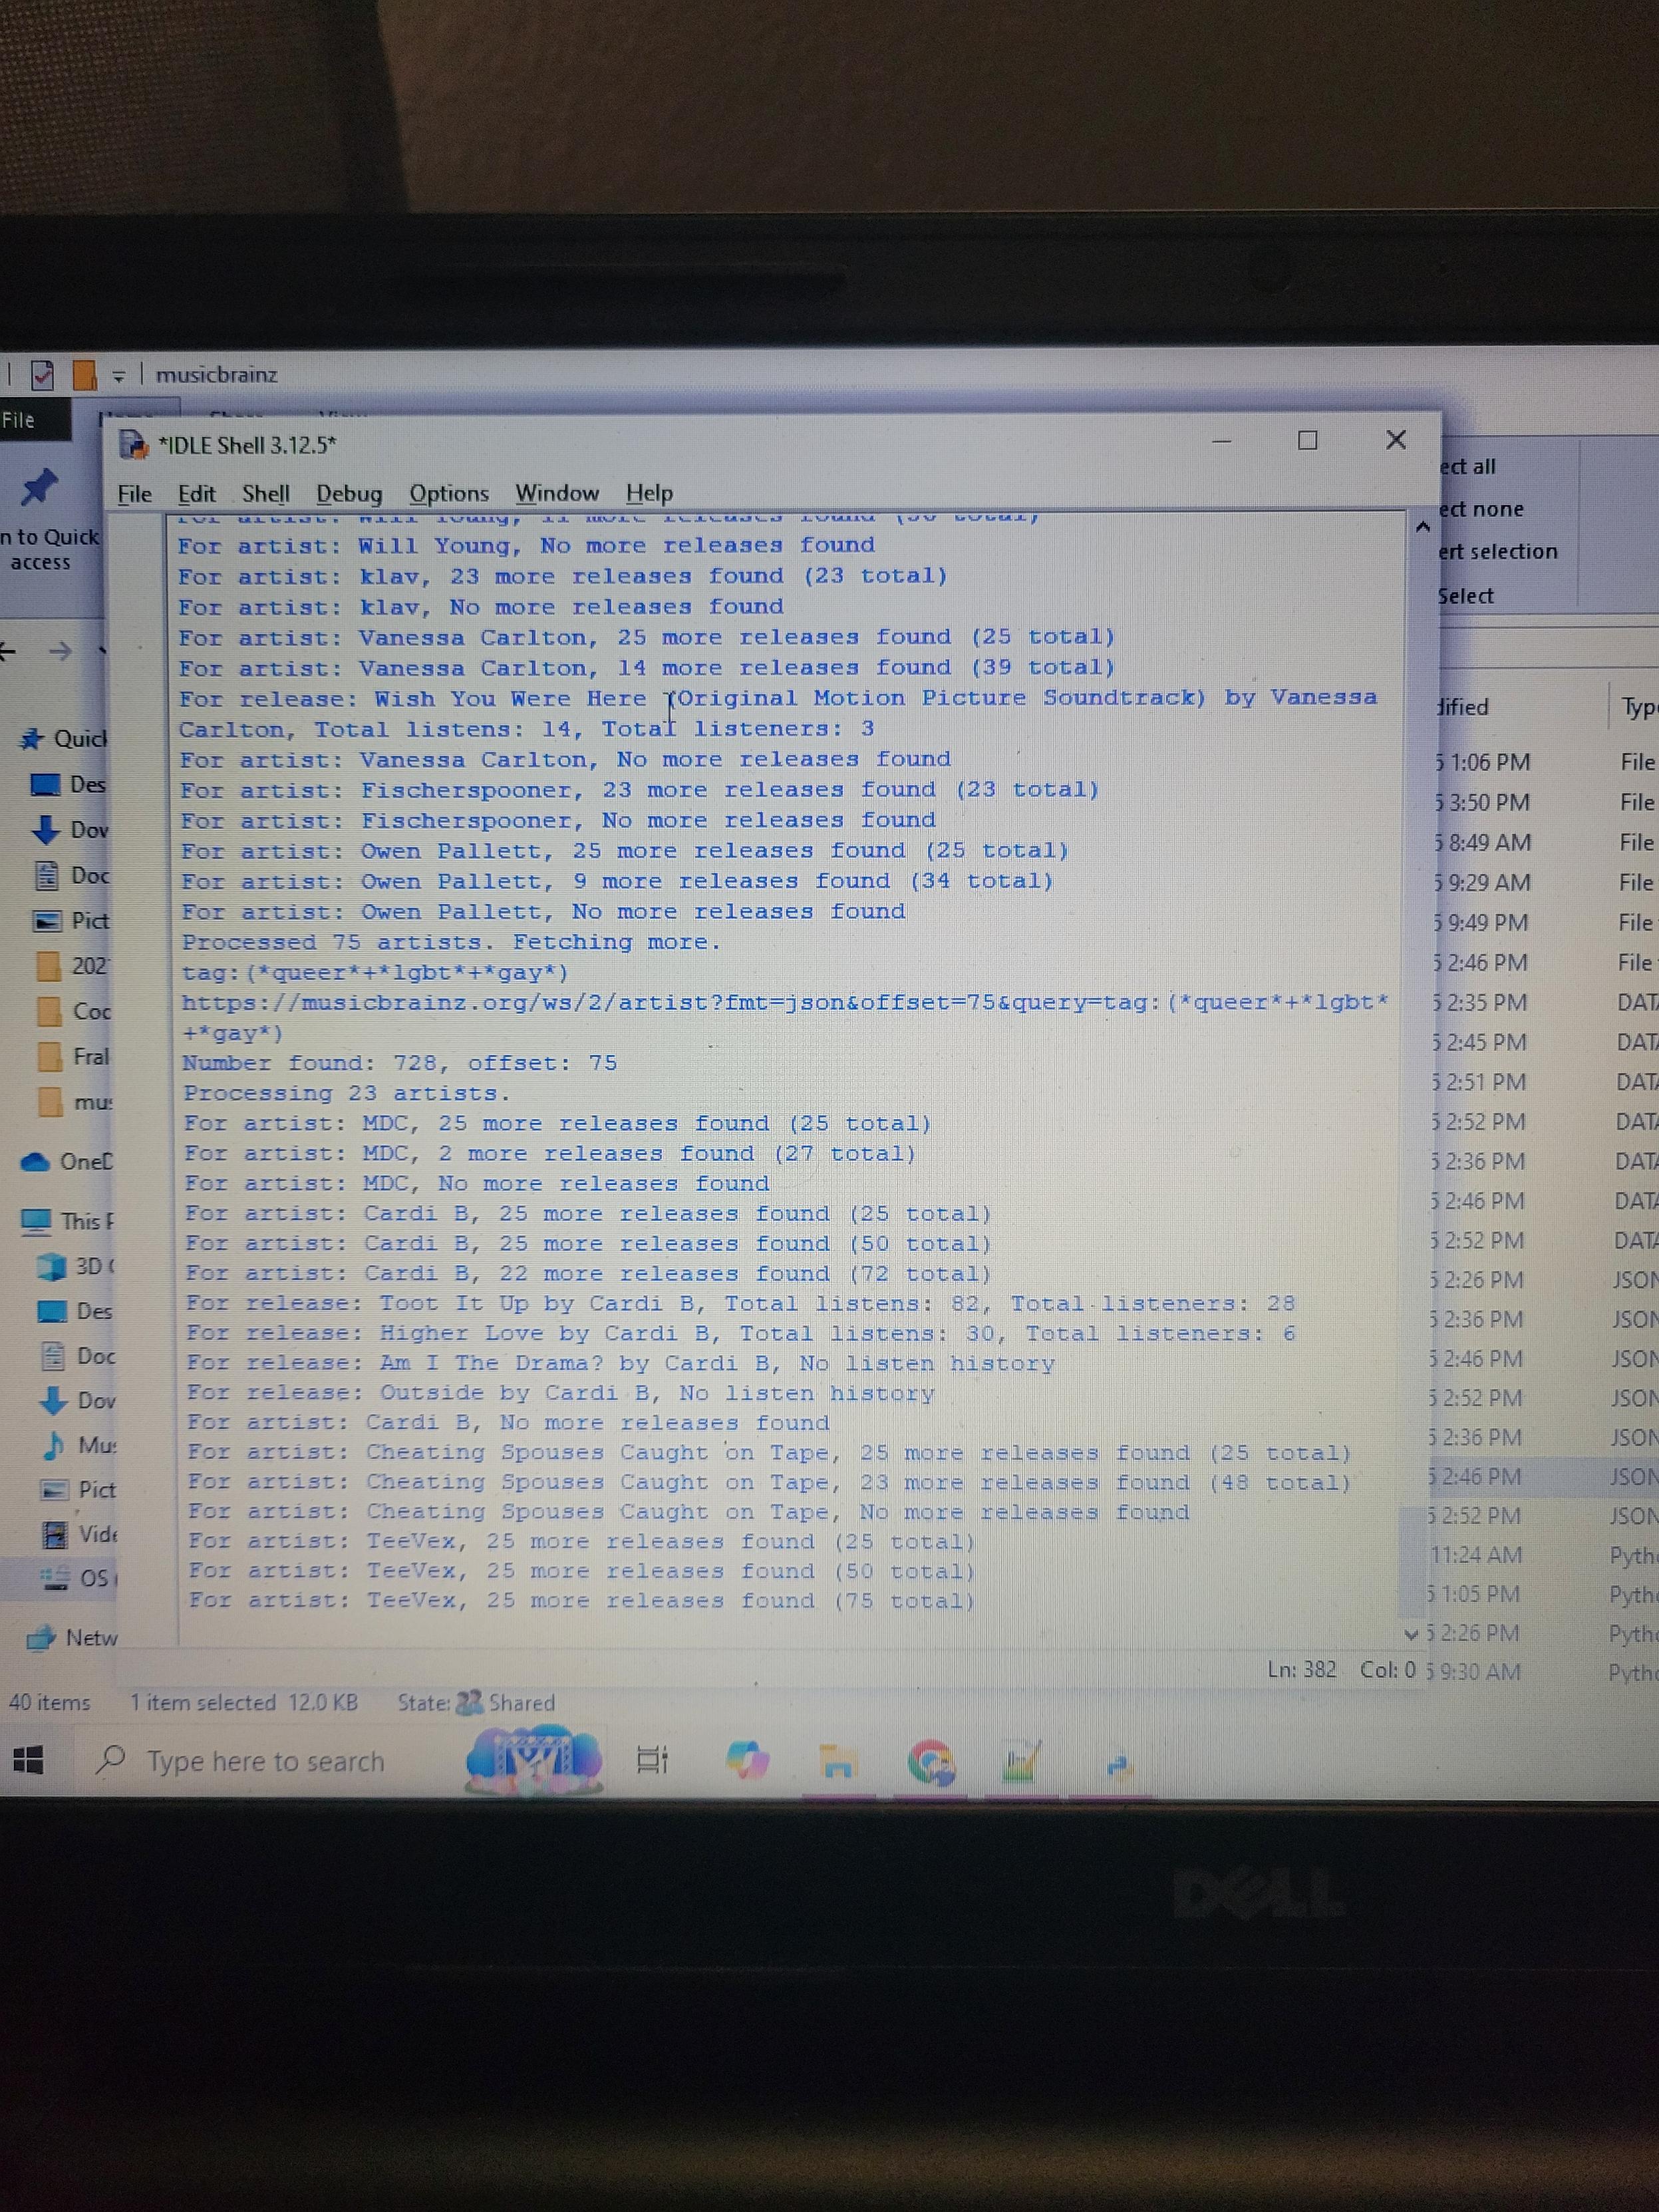Open the Shell menu in IDLE
1659x2212 pixels.
coord(265,493)
